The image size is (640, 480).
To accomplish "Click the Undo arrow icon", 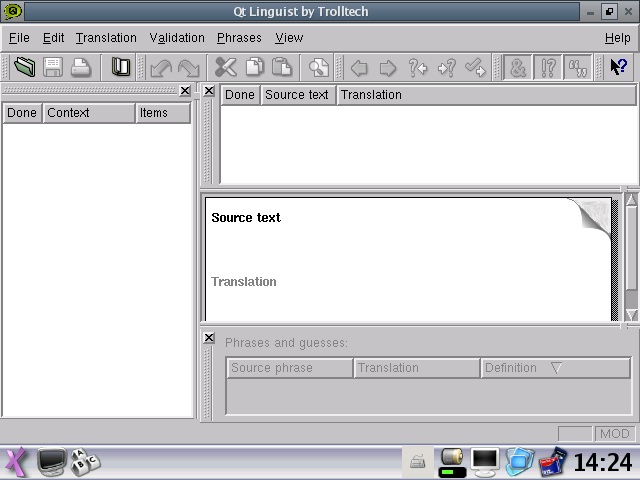I will (160, 68).
